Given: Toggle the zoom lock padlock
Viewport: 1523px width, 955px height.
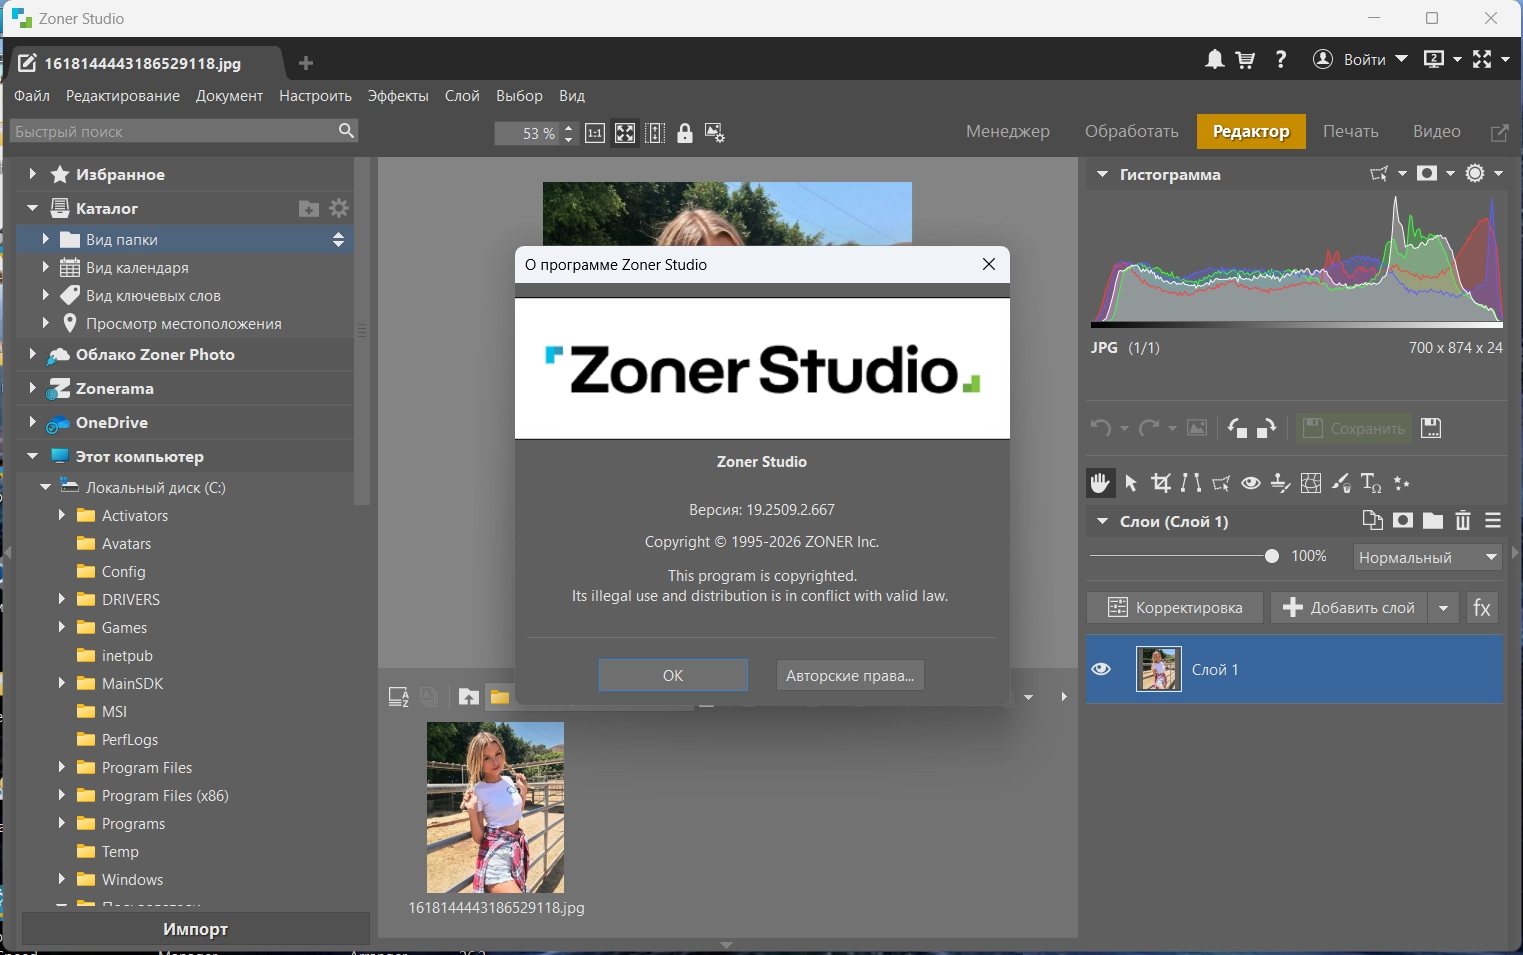Looking at the screenshot, I should [x=685, y=133].
